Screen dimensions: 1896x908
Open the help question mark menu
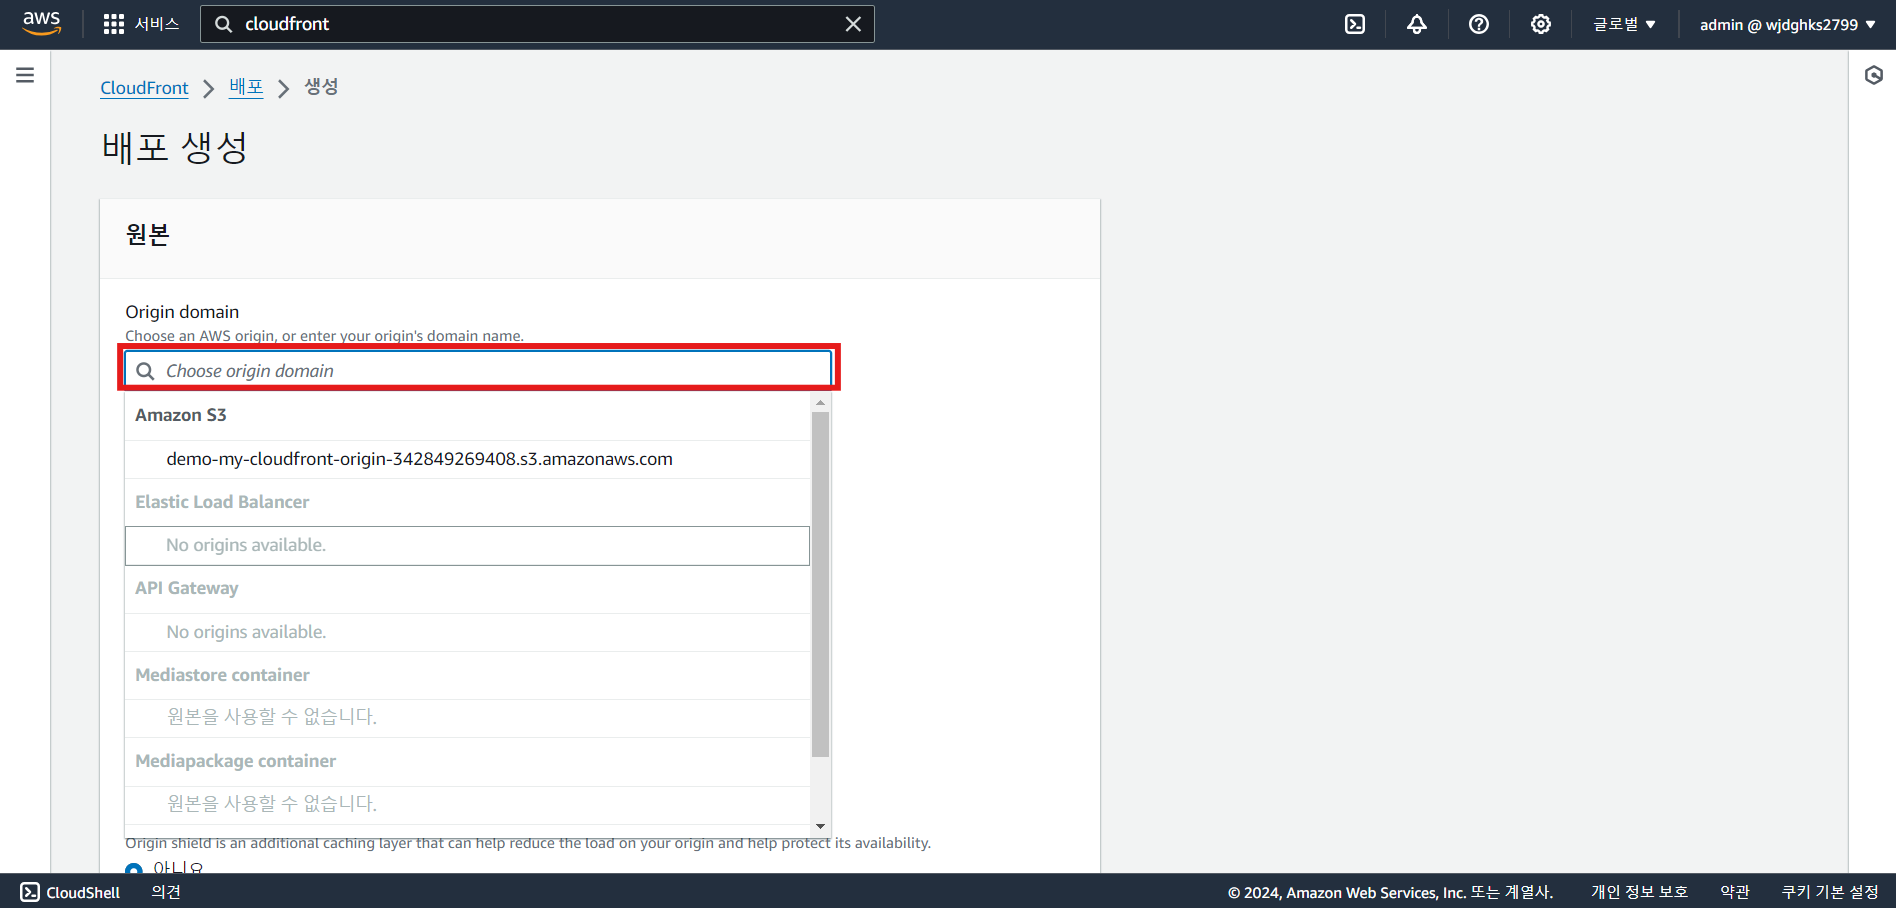(x=1479, y=24)
